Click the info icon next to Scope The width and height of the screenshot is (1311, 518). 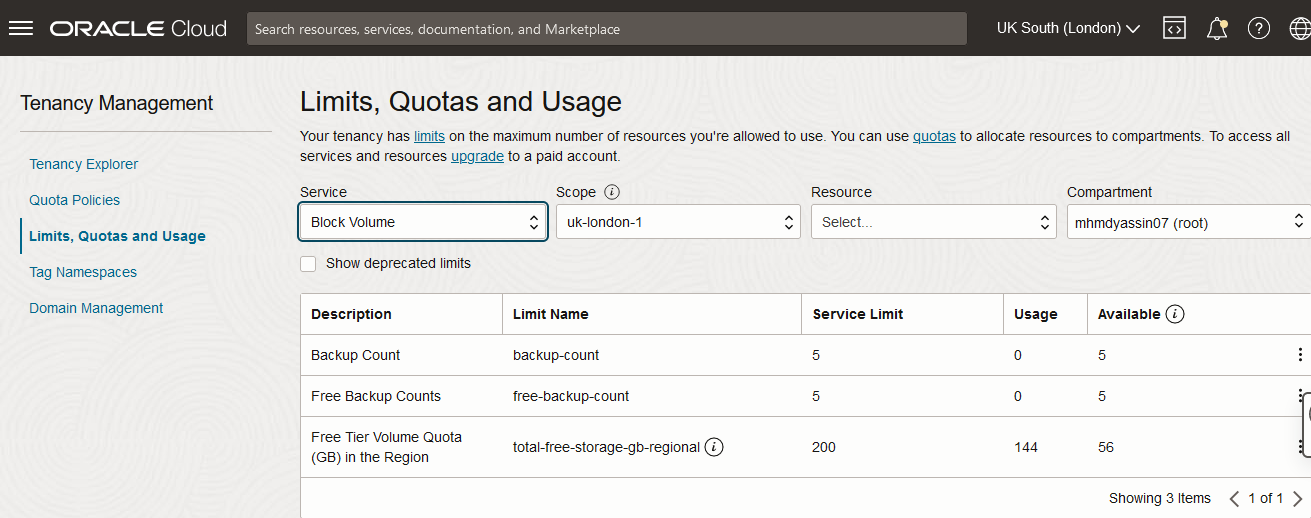pos(612,192)
